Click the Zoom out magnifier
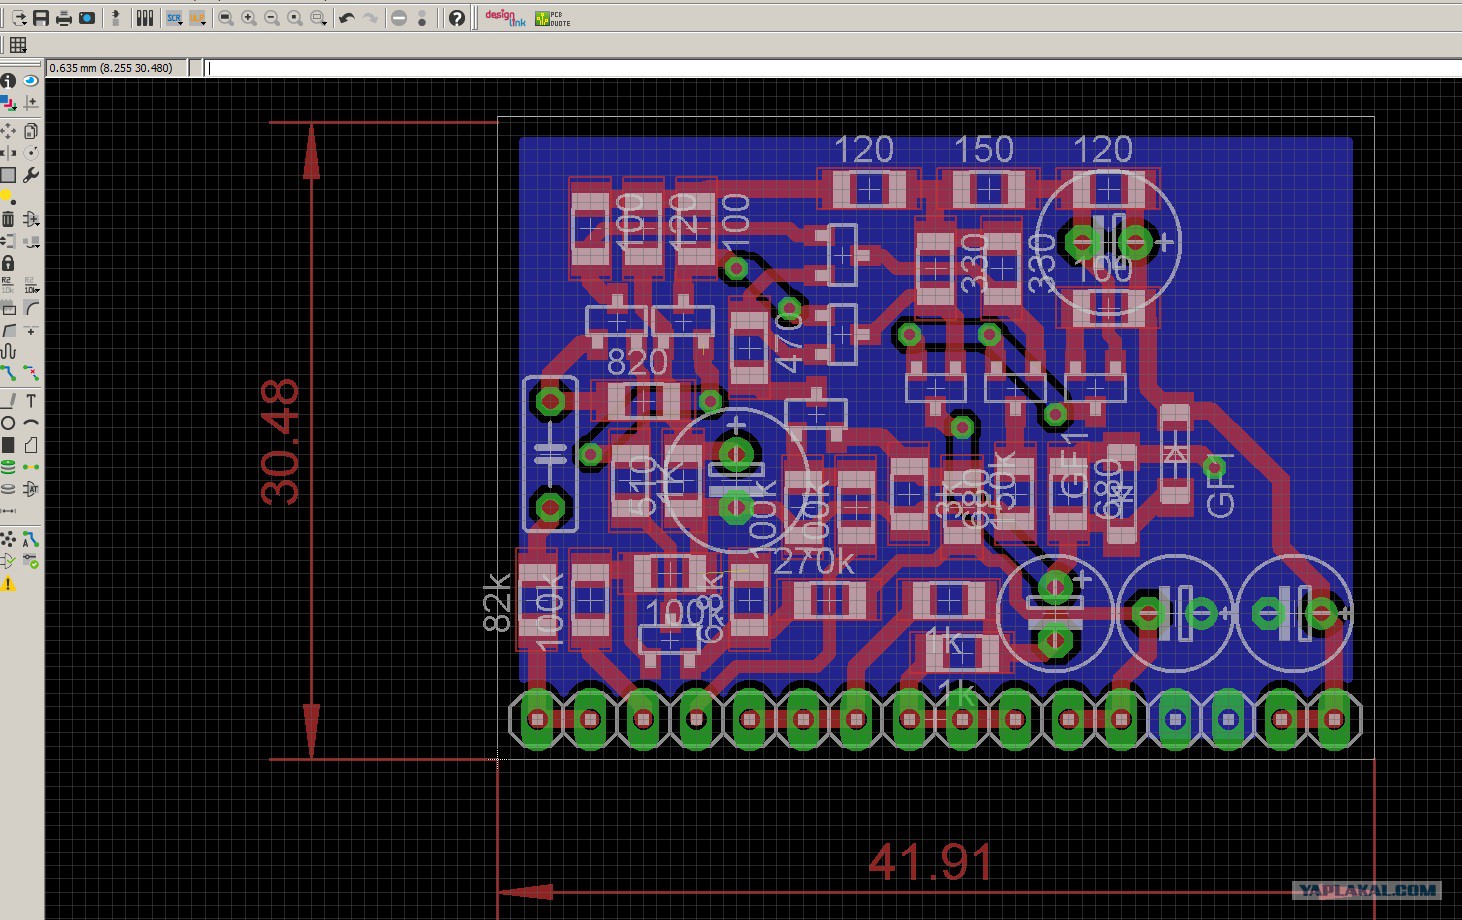1462x920 pixels. pyautogui.click(x=272, y=18)
